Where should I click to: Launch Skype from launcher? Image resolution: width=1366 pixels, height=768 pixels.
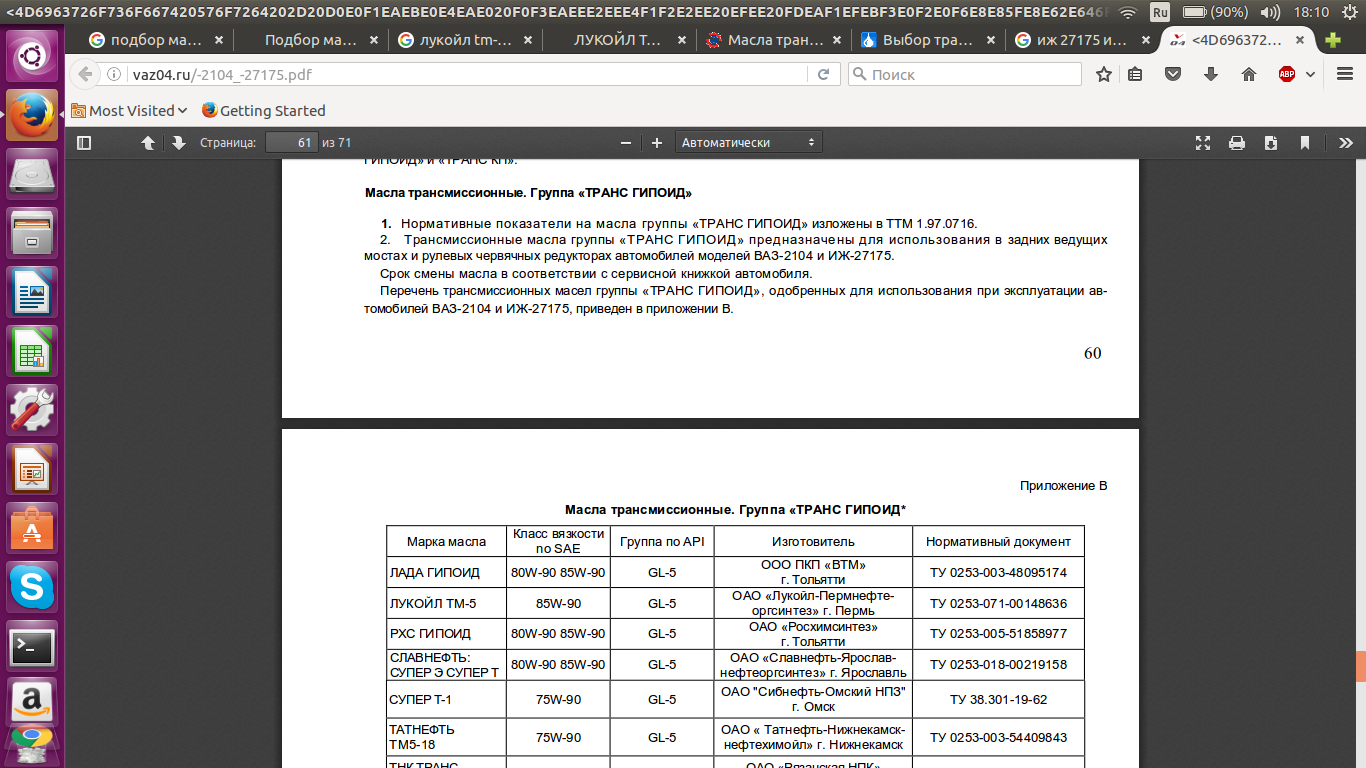[32, 587]
